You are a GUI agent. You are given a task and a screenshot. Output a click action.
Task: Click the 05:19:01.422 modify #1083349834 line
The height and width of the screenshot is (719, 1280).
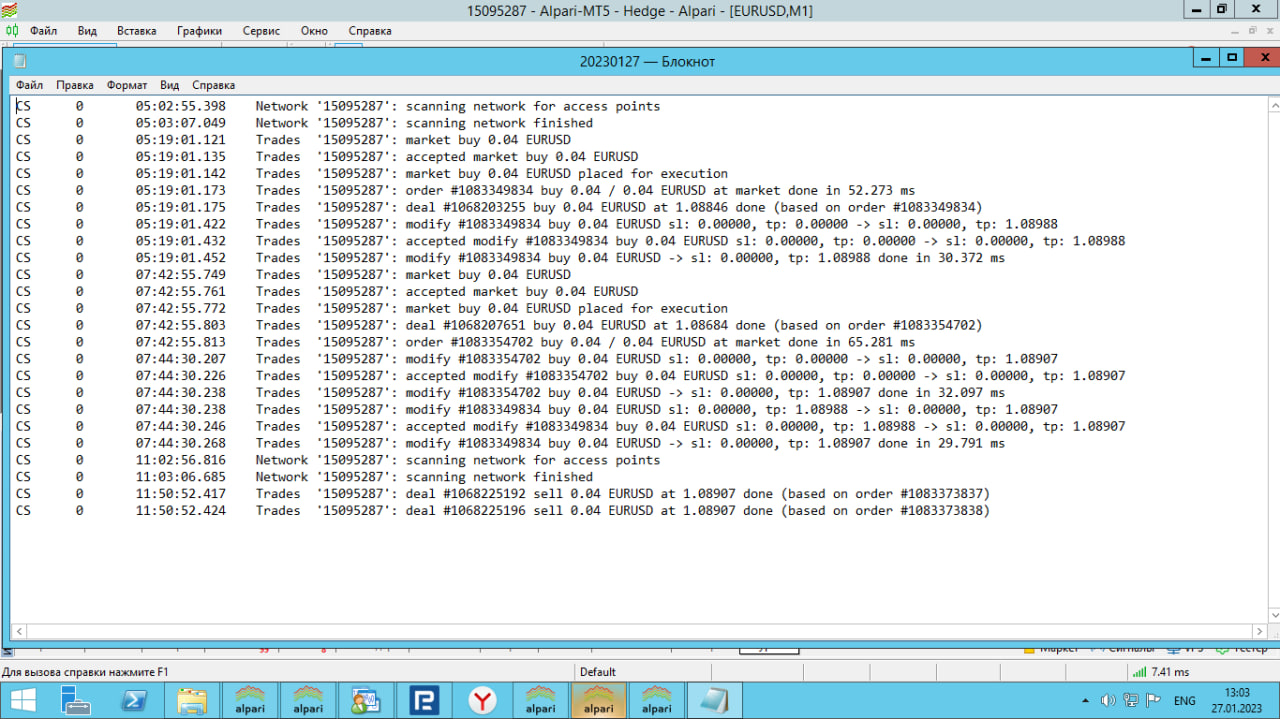click(537, 224)
